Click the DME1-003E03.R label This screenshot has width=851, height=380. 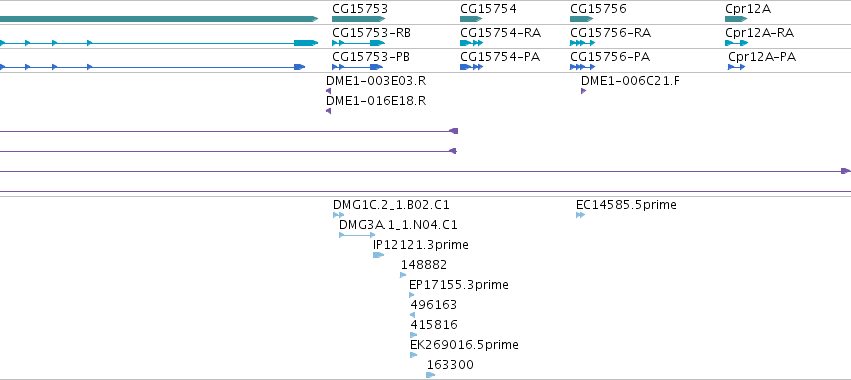(x=376, y=81)
